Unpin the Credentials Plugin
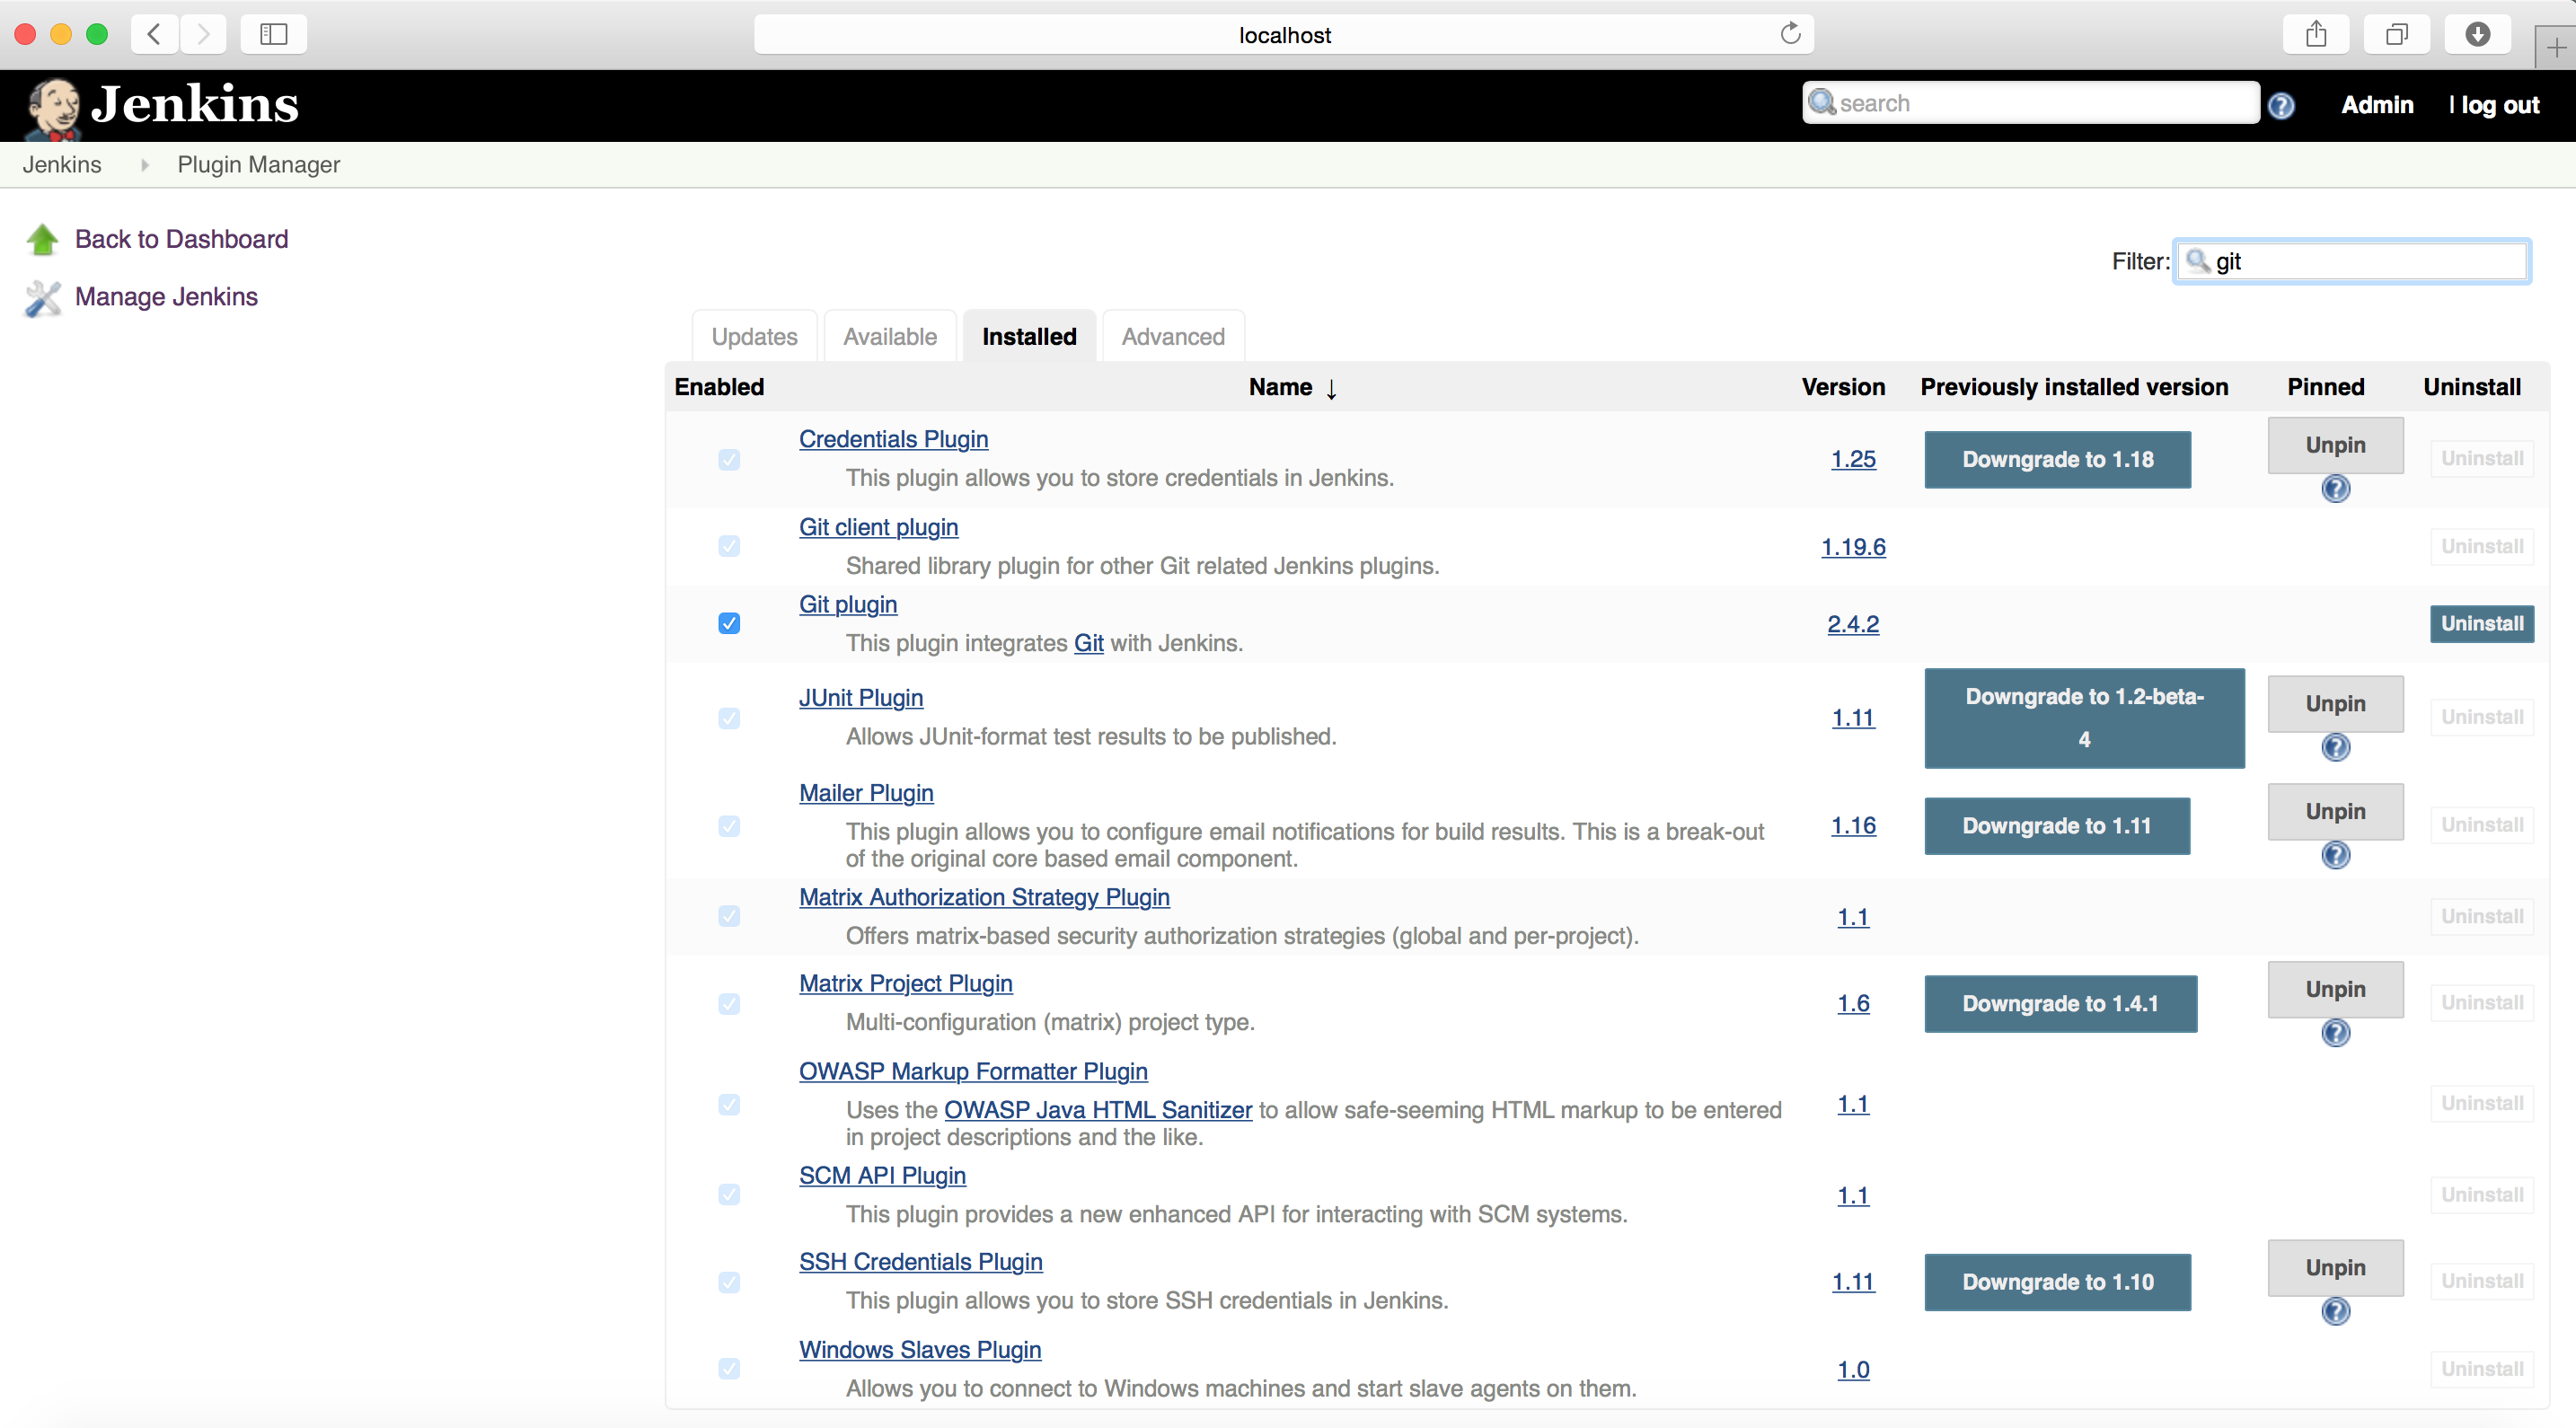 [x=2335, y=445]
